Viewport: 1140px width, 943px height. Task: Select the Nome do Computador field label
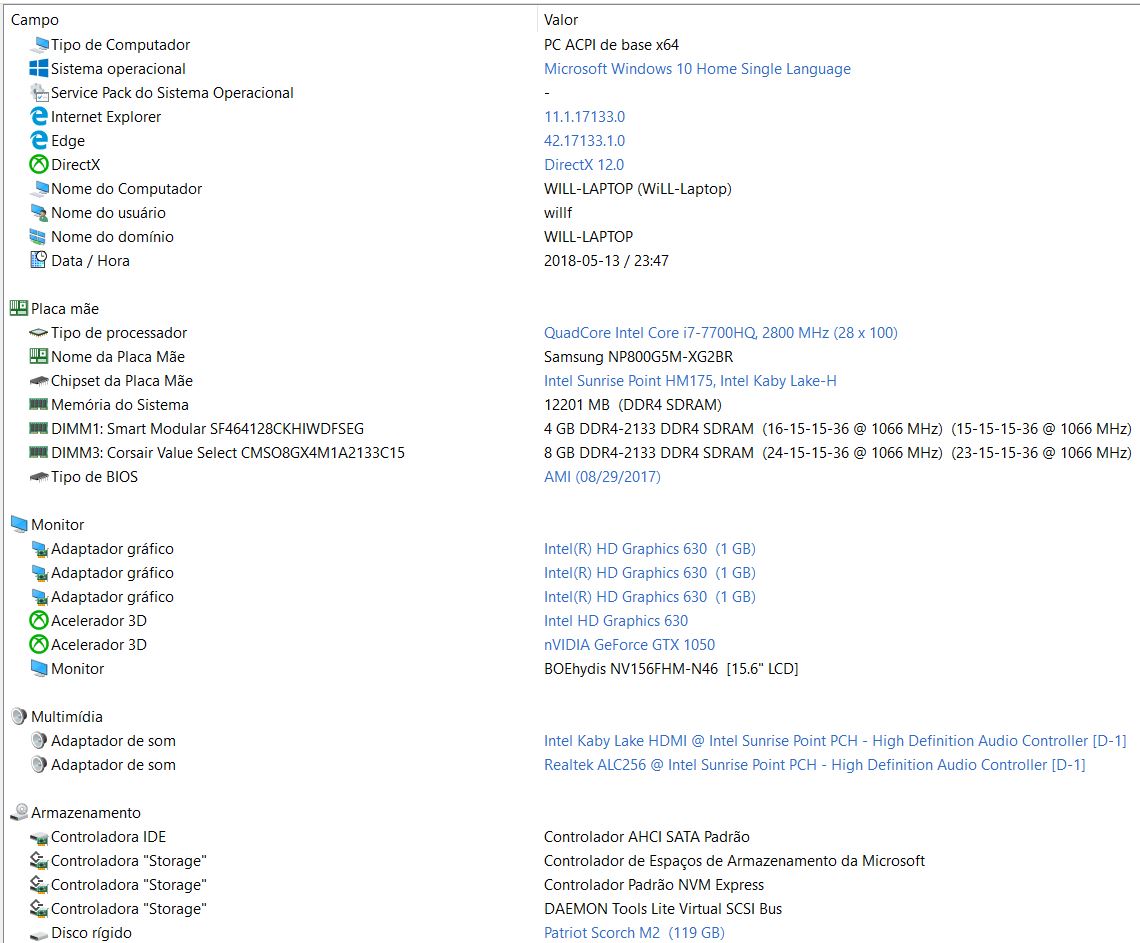coord(127,188)
